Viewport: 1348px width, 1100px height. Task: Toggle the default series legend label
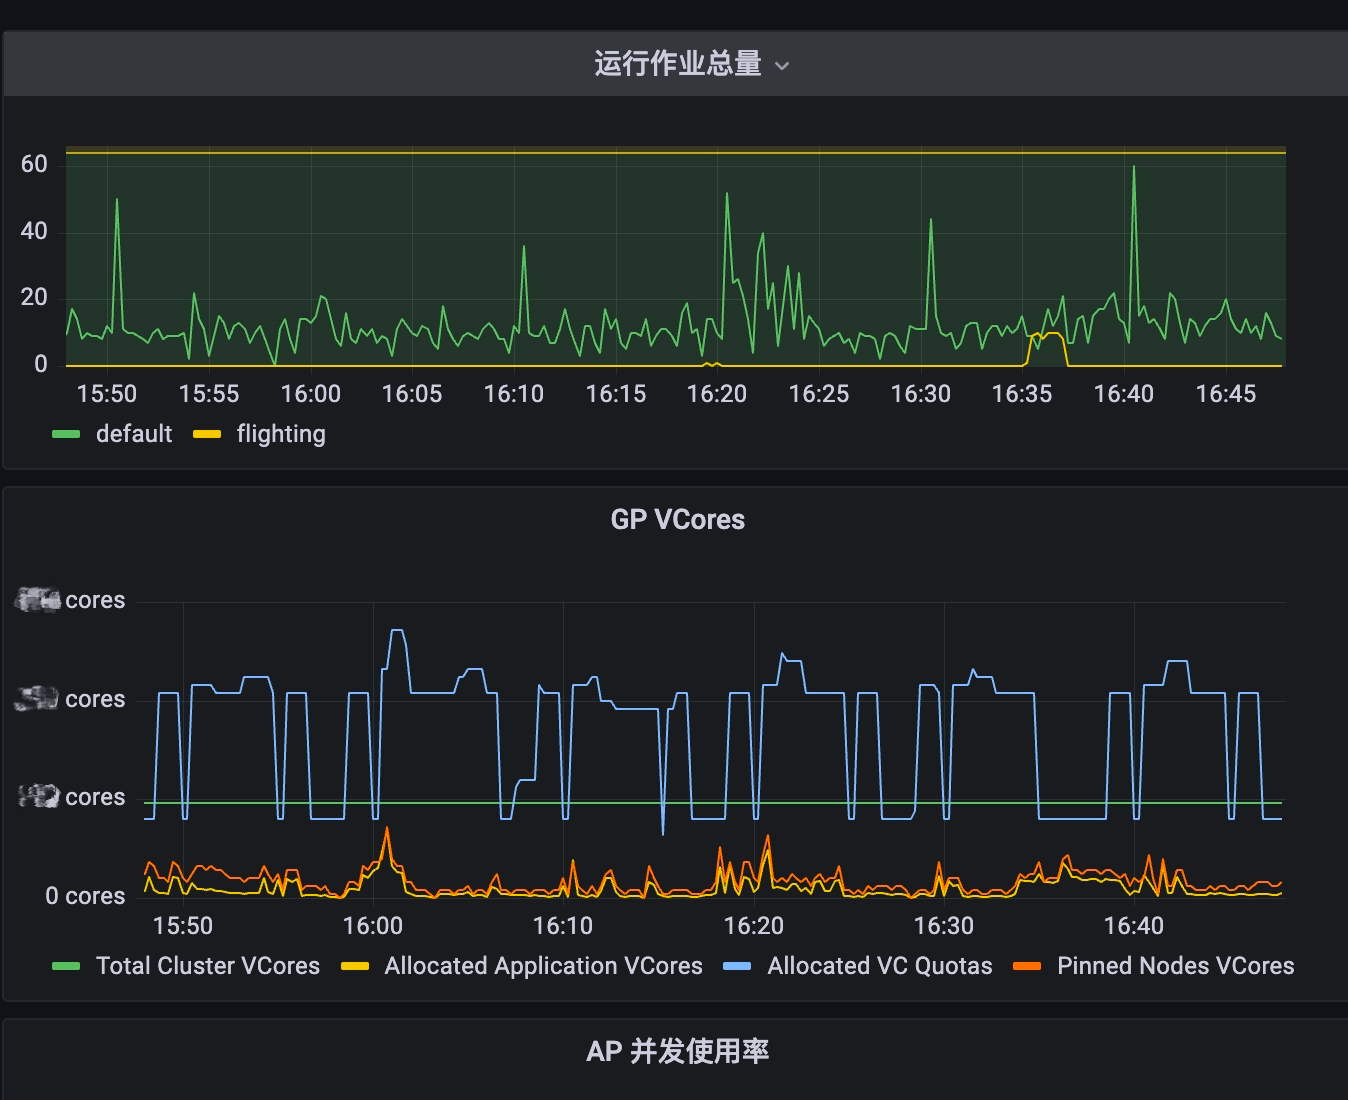pos(134,434)
